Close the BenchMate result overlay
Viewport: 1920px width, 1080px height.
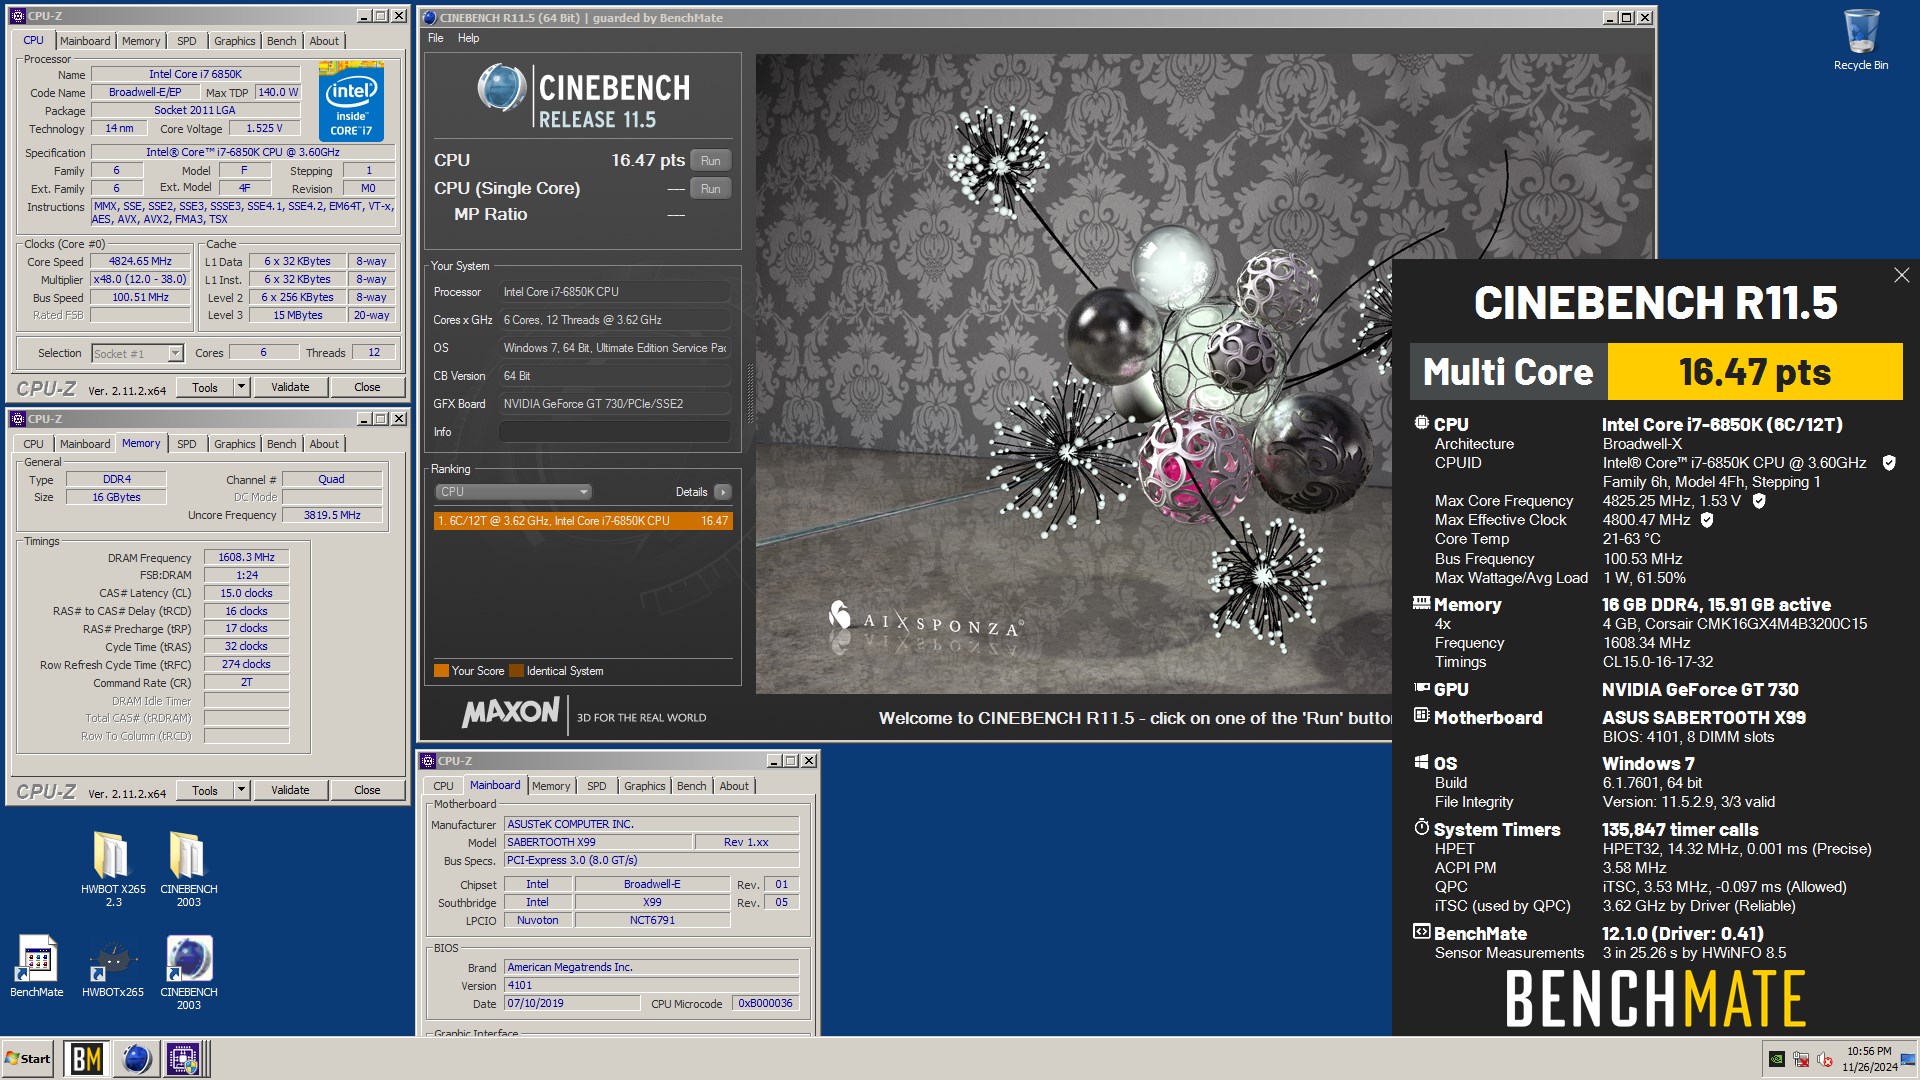(1901, 275)
